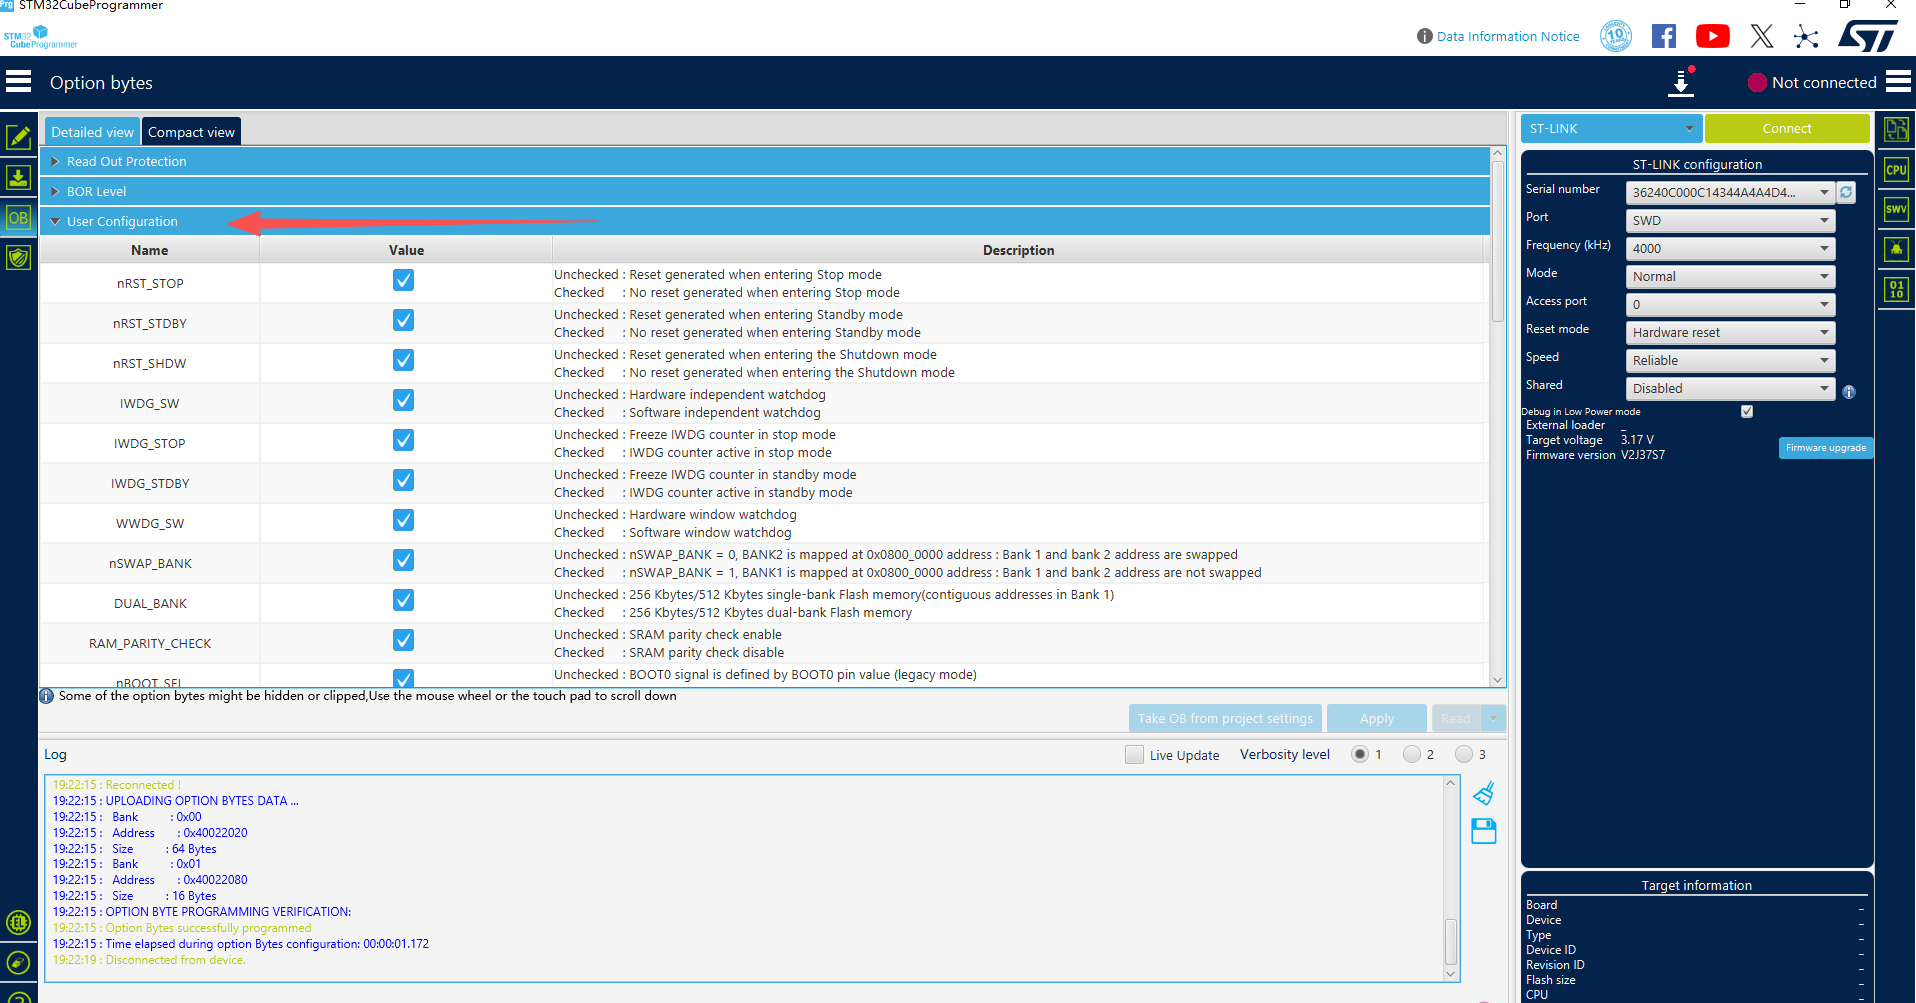
Task: Enable the Live Update checkbox
Action: click(1134, 755)
